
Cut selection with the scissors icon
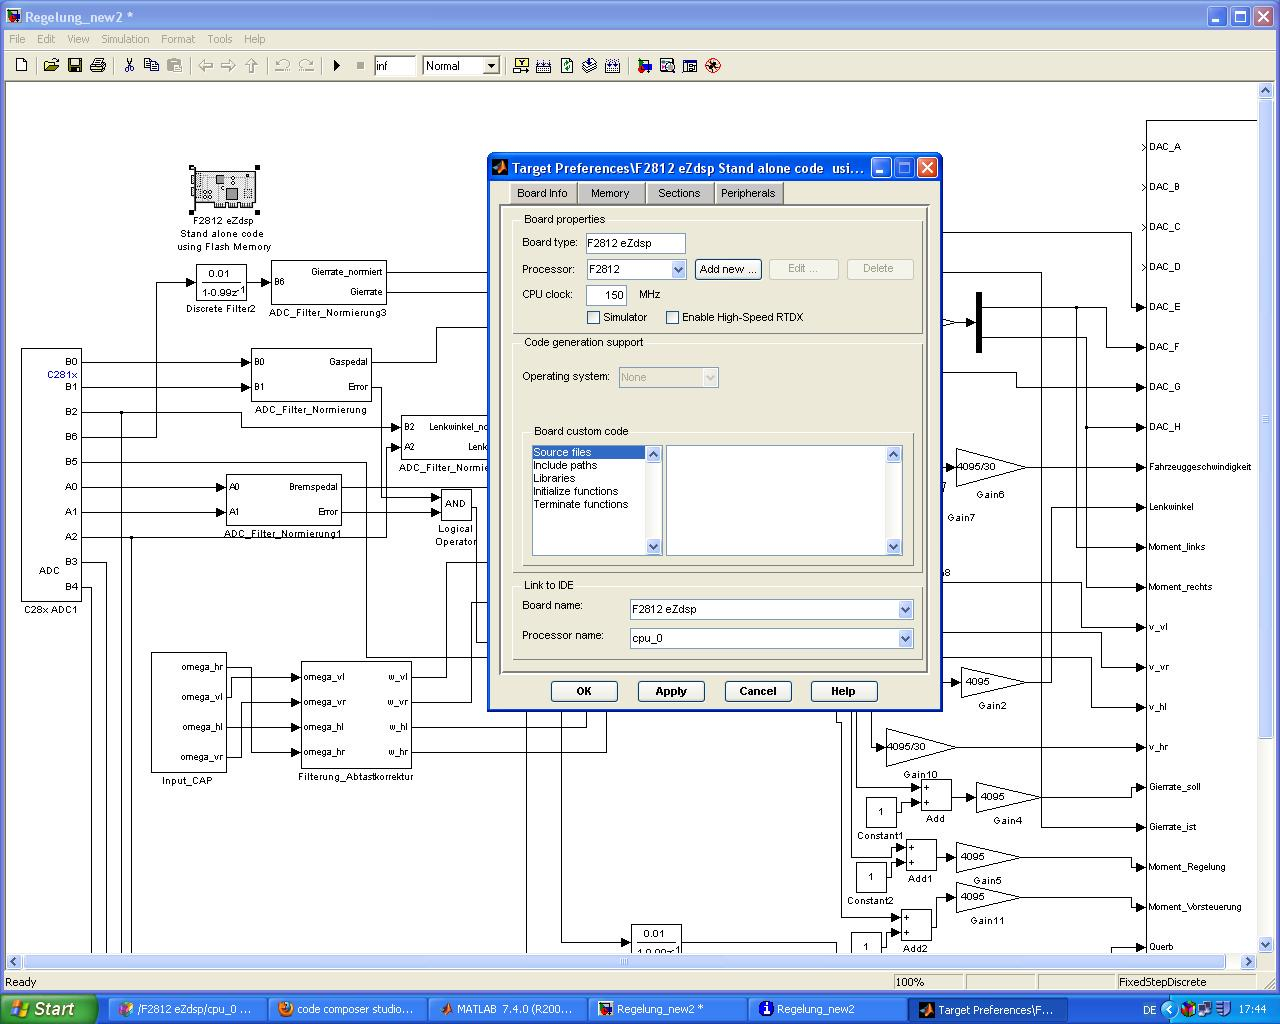coord(129,66)
